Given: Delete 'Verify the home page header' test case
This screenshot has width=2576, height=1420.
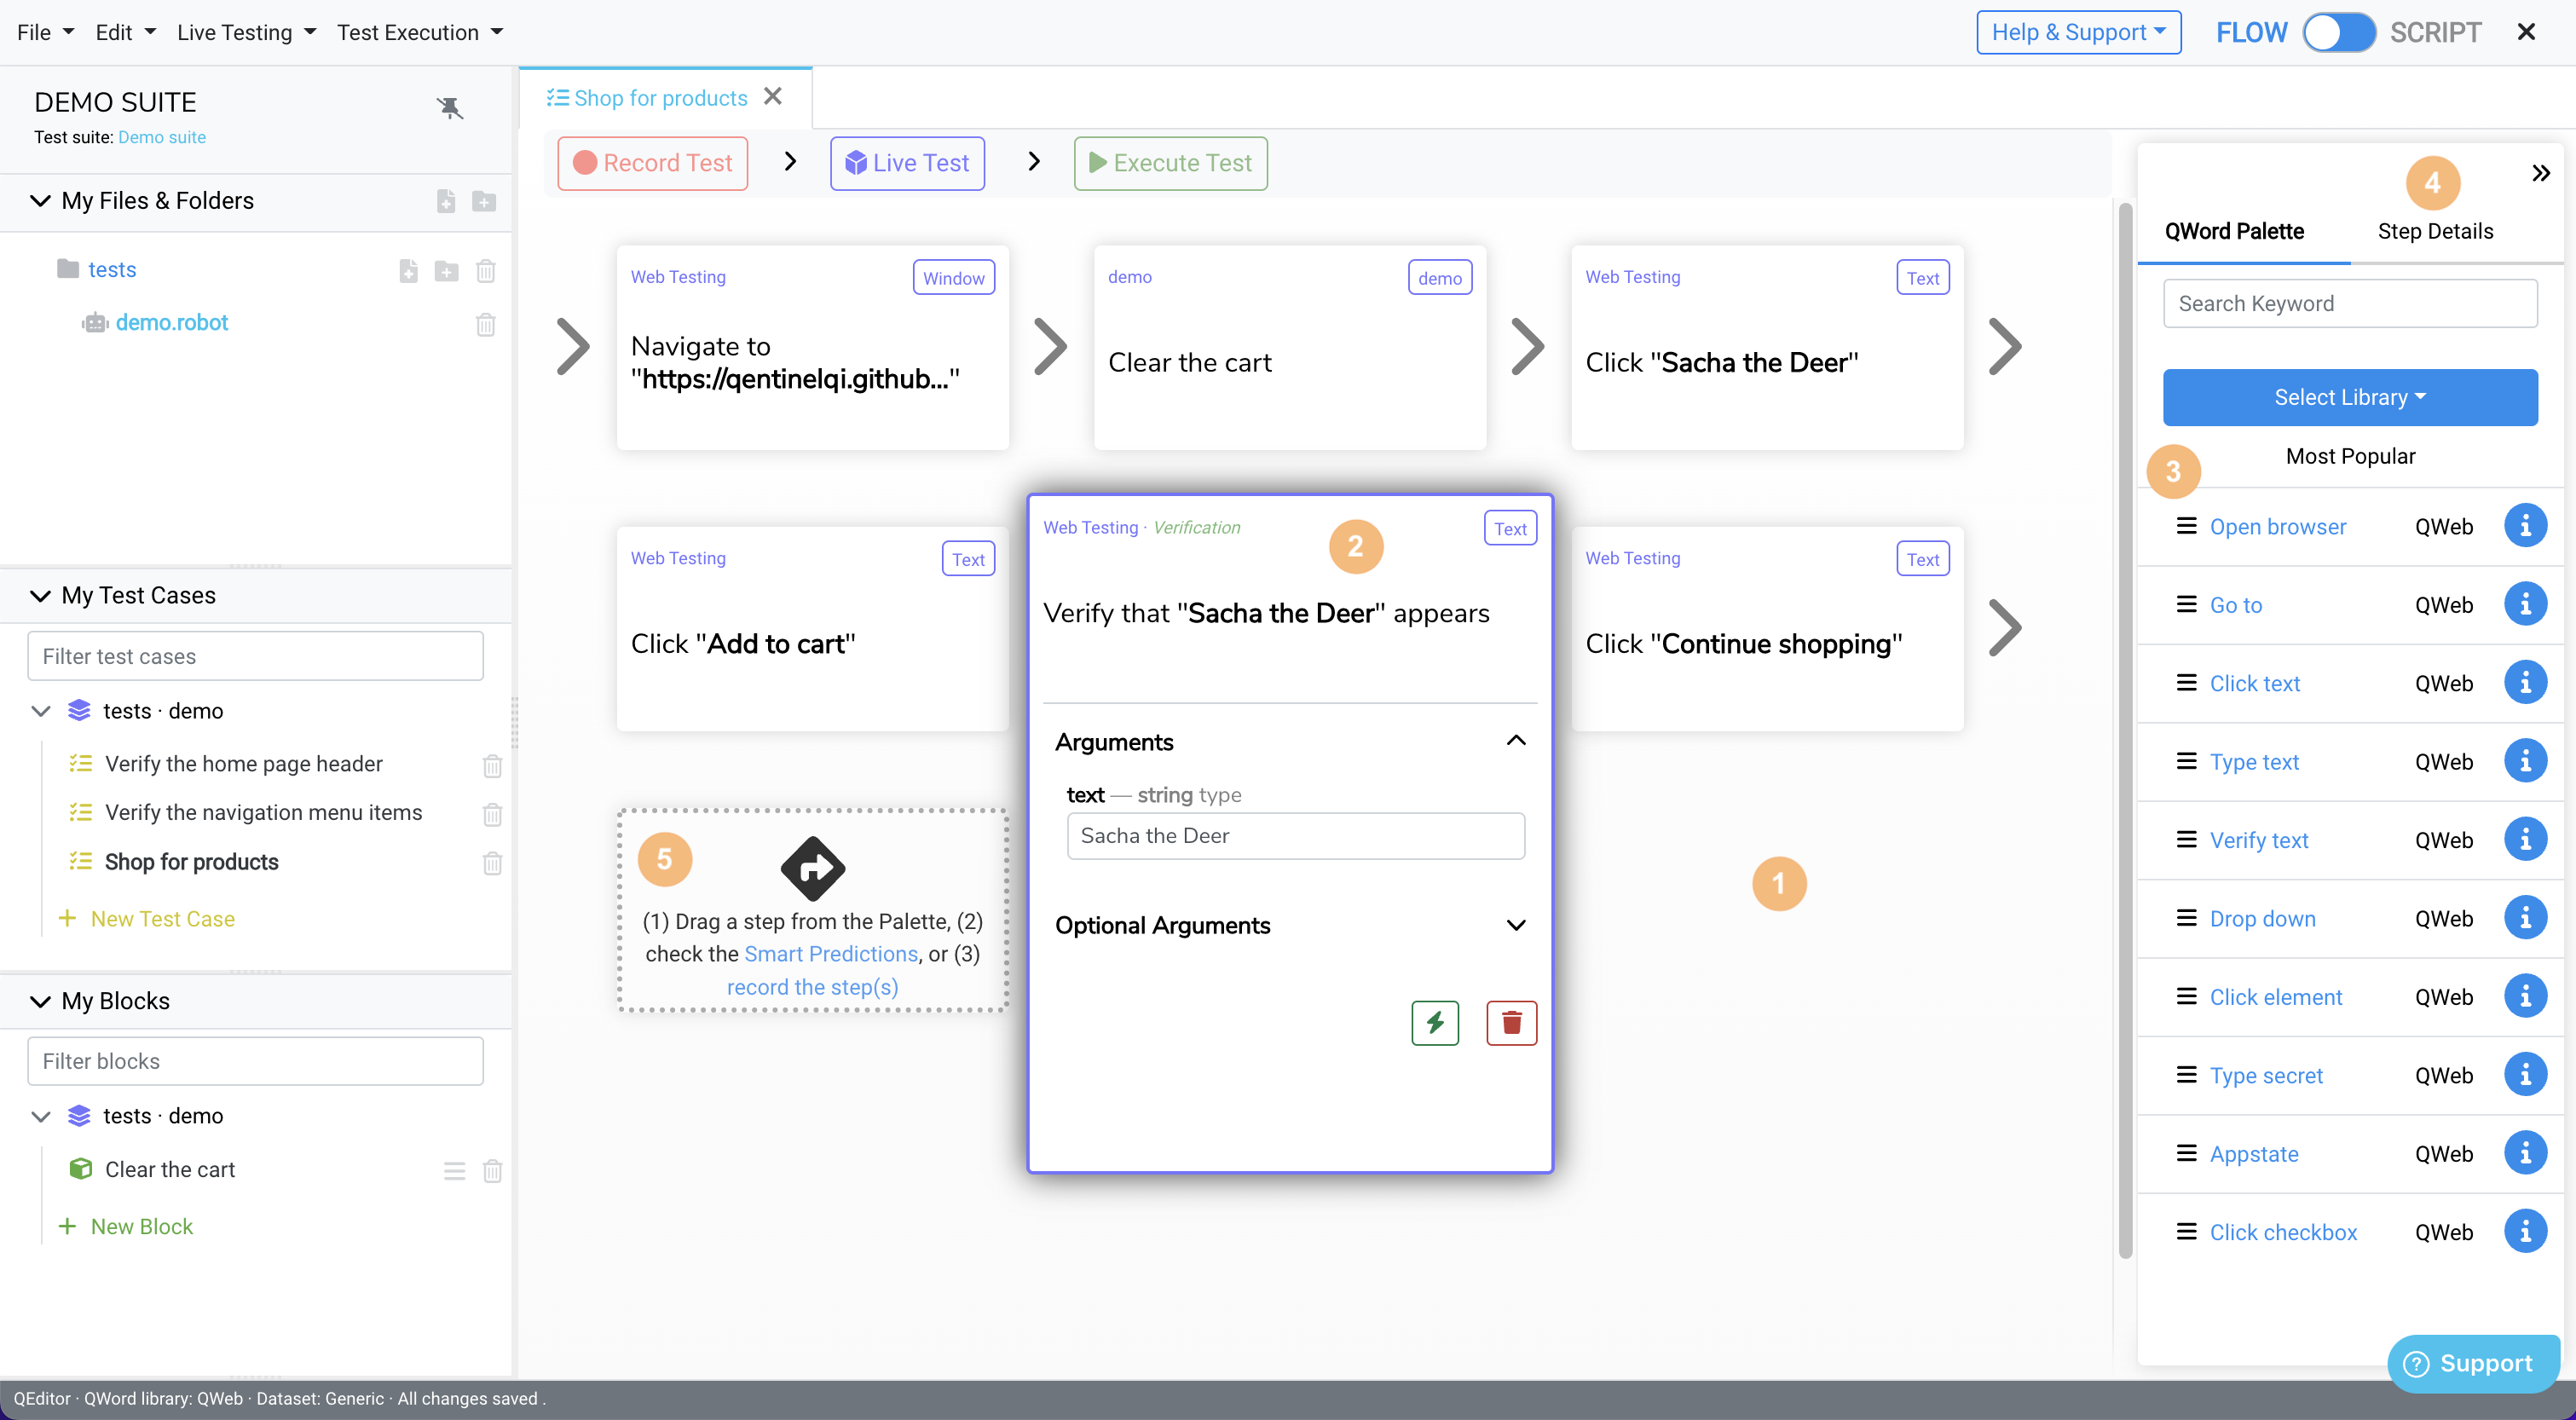Looking at the screenshot, I should coord(492,765).
